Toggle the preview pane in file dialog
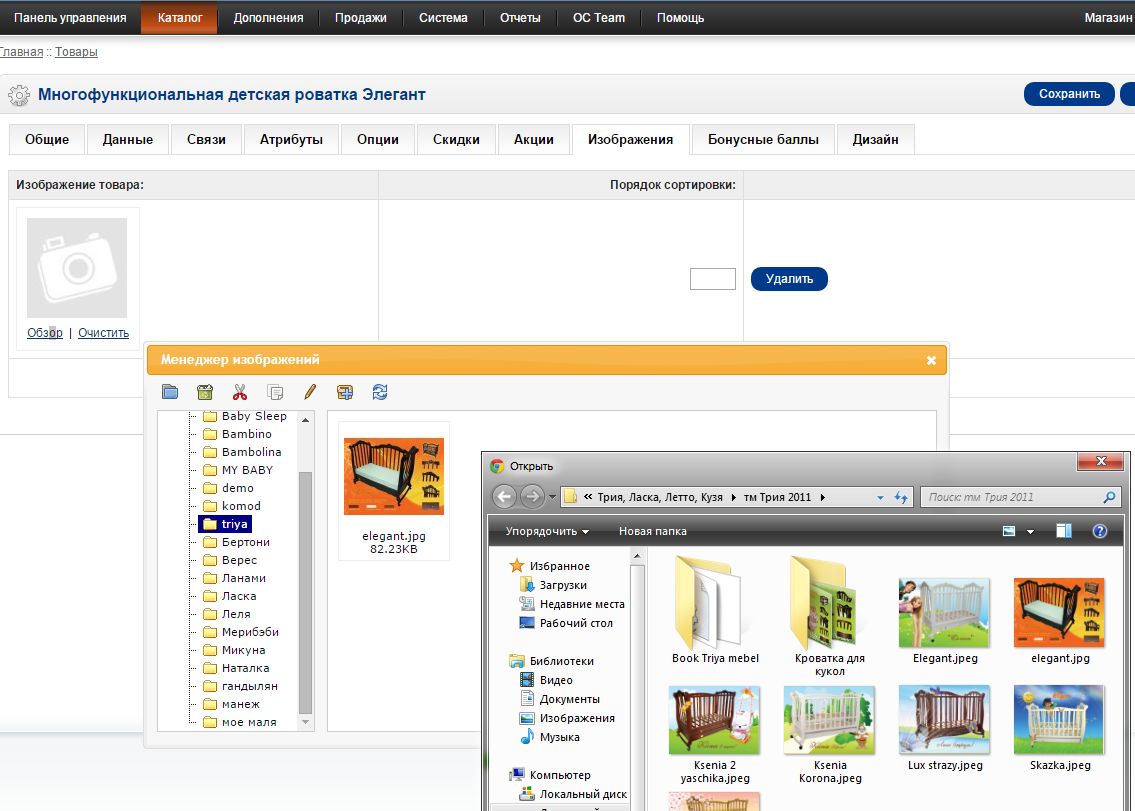The image size is (1135, 811). 1063,531
